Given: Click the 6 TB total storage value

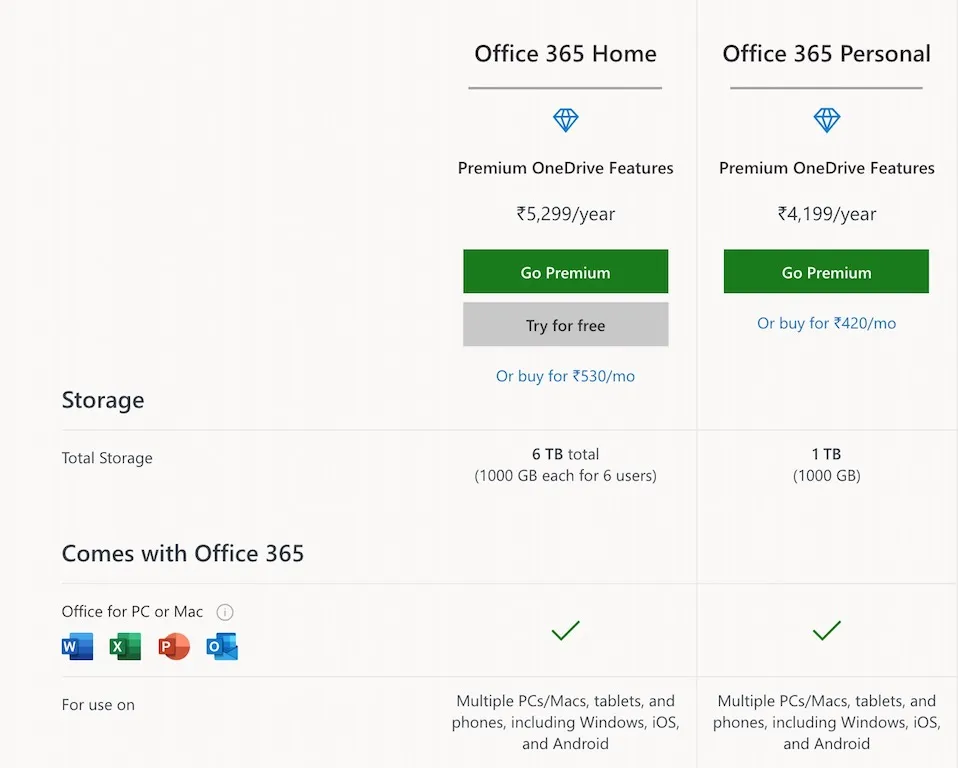Looking at the screenshot, I should point(566,454).
